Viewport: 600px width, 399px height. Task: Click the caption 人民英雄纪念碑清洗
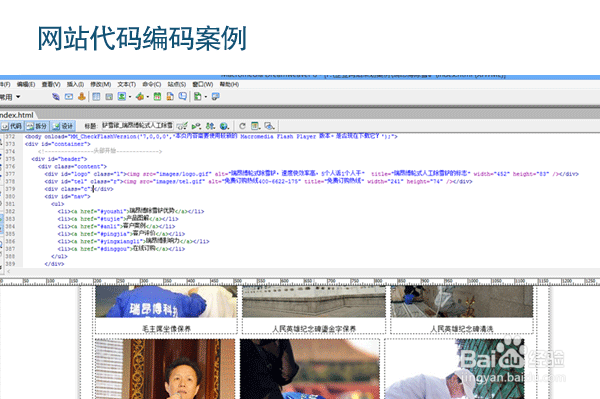461,329
